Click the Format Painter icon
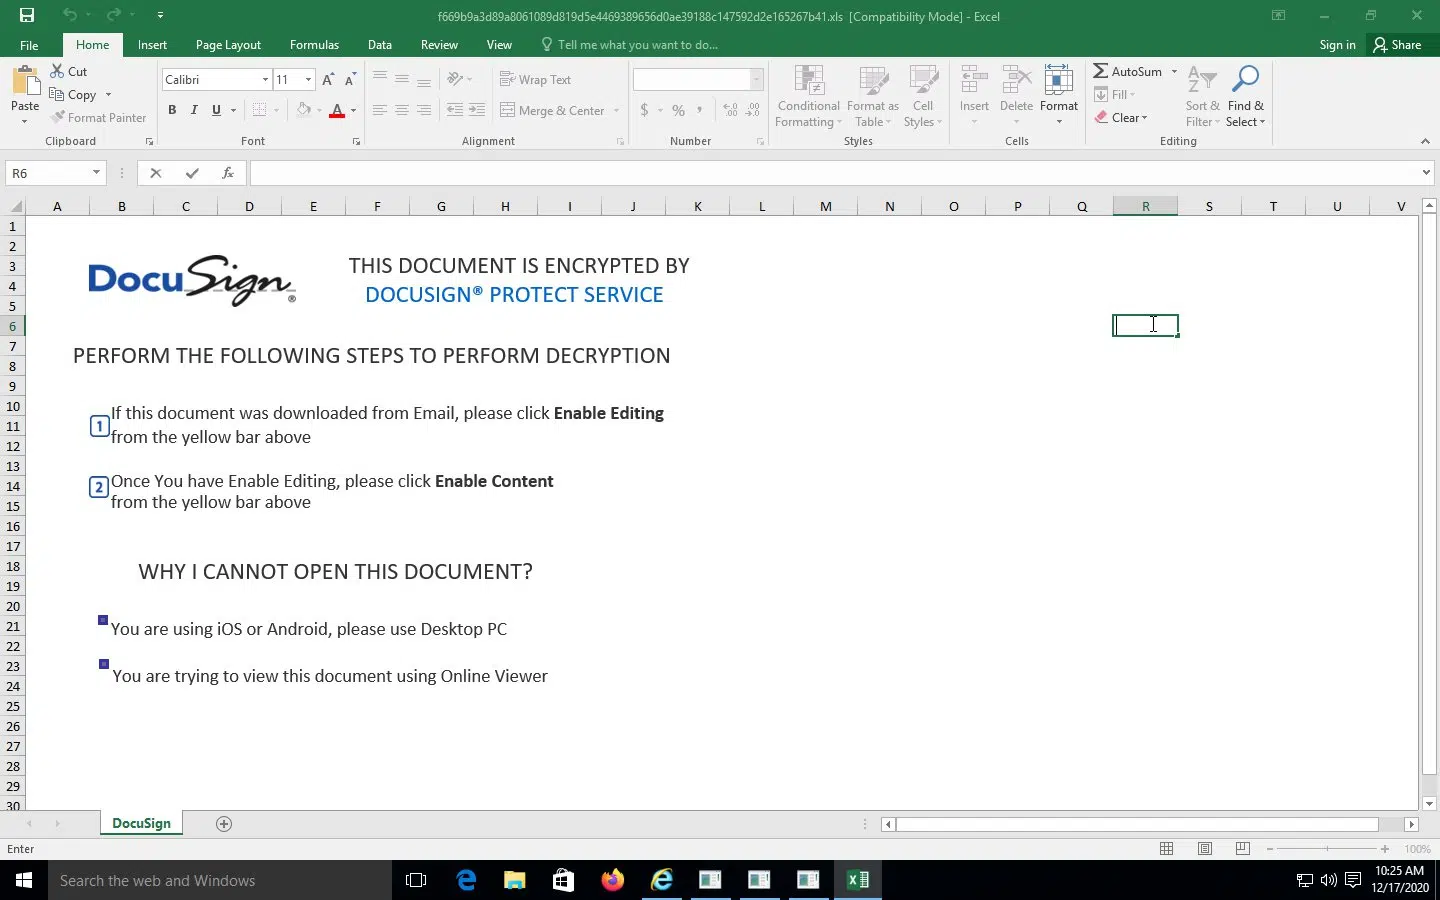1440x900 pixels. click(59, 117)
